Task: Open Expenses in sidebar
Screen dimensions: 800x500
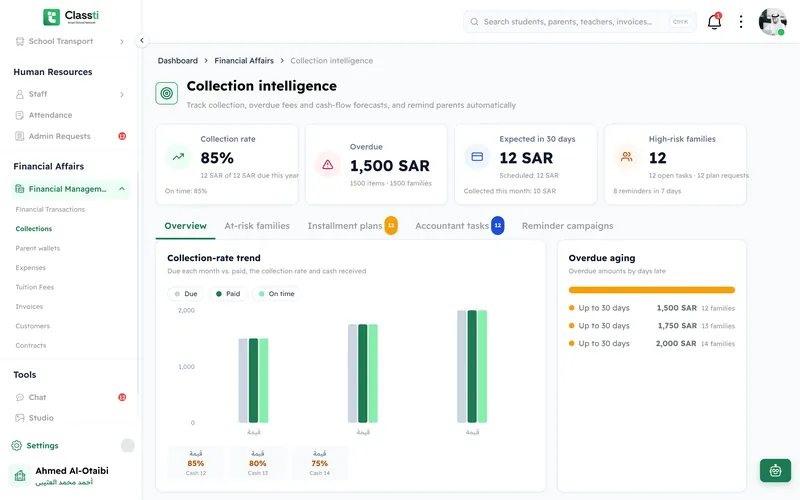Action: click(x=31, y=268)
